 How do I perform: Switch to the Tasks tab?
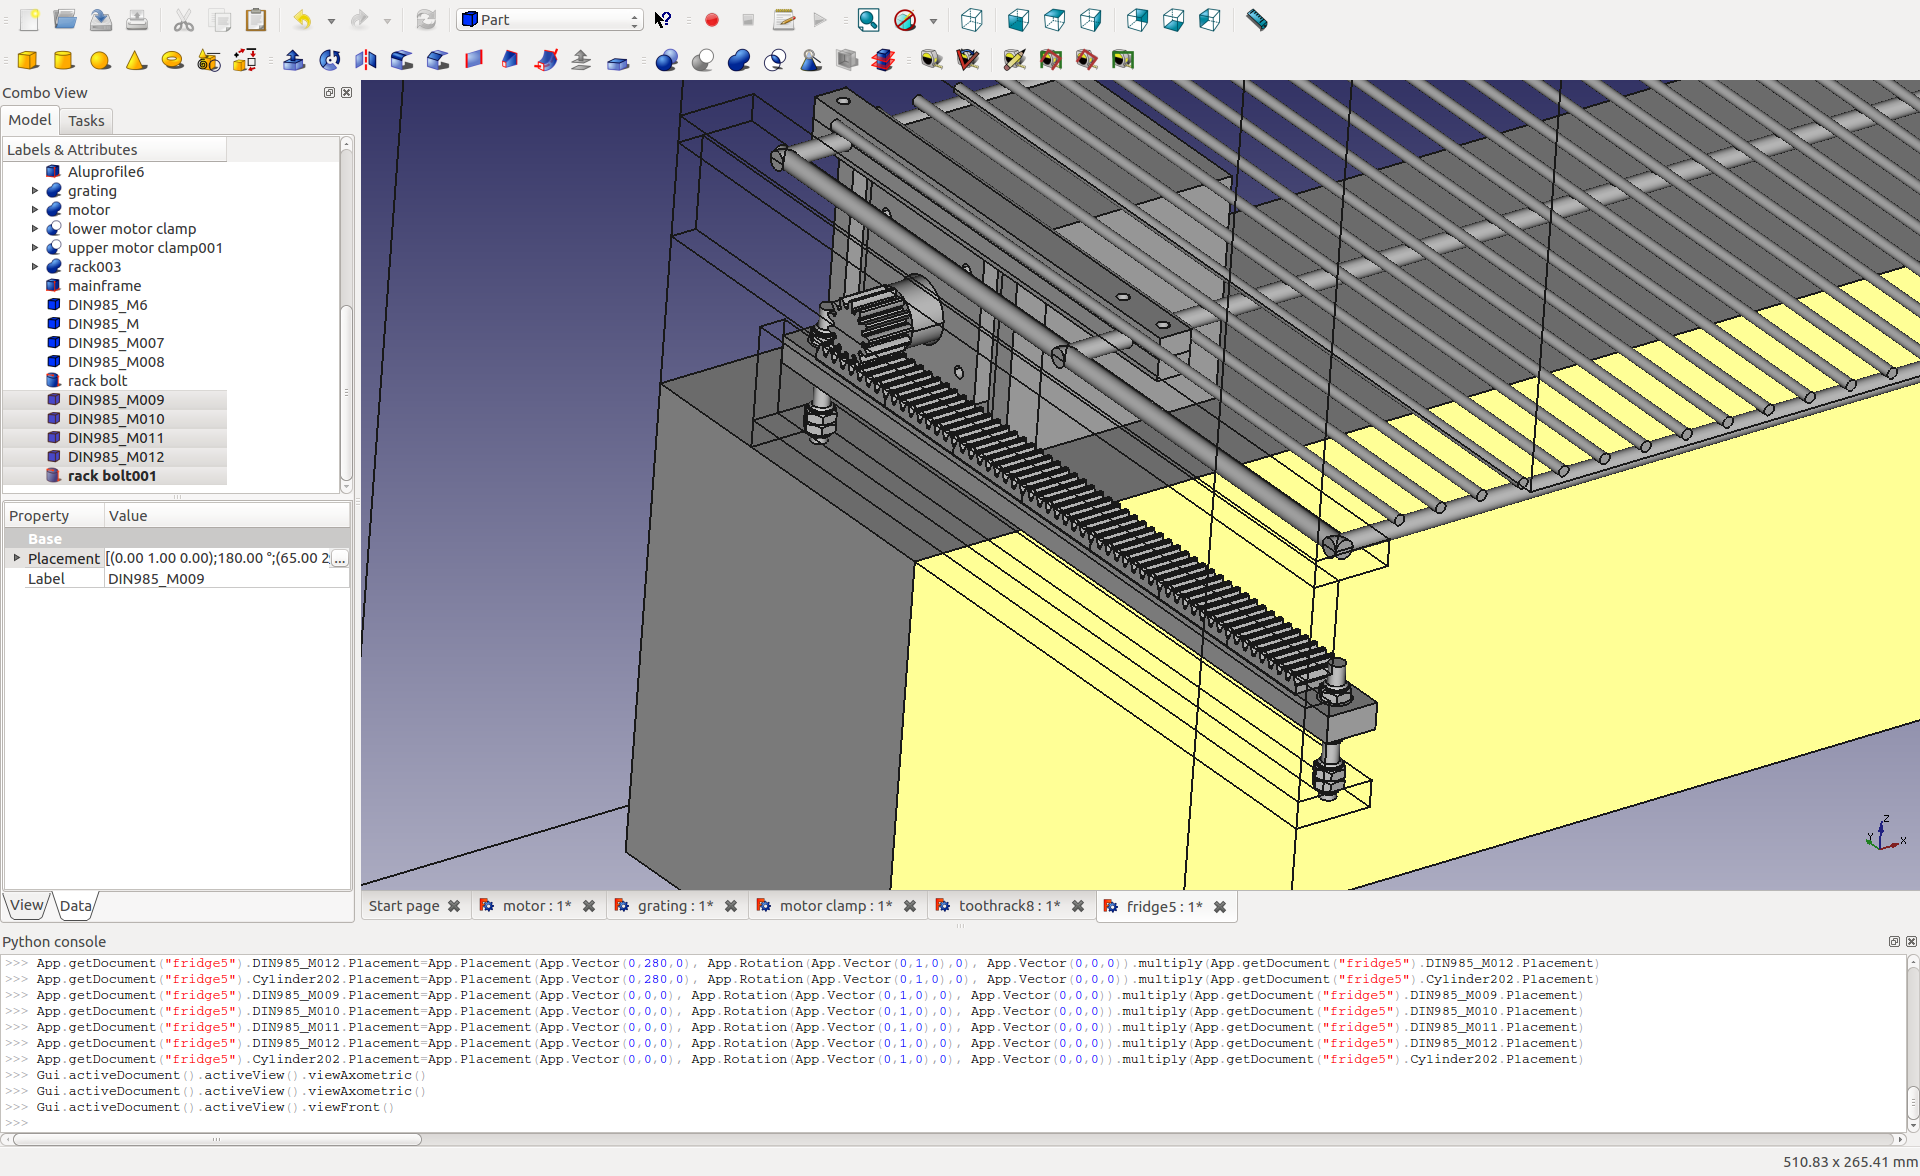coord(86,120)
